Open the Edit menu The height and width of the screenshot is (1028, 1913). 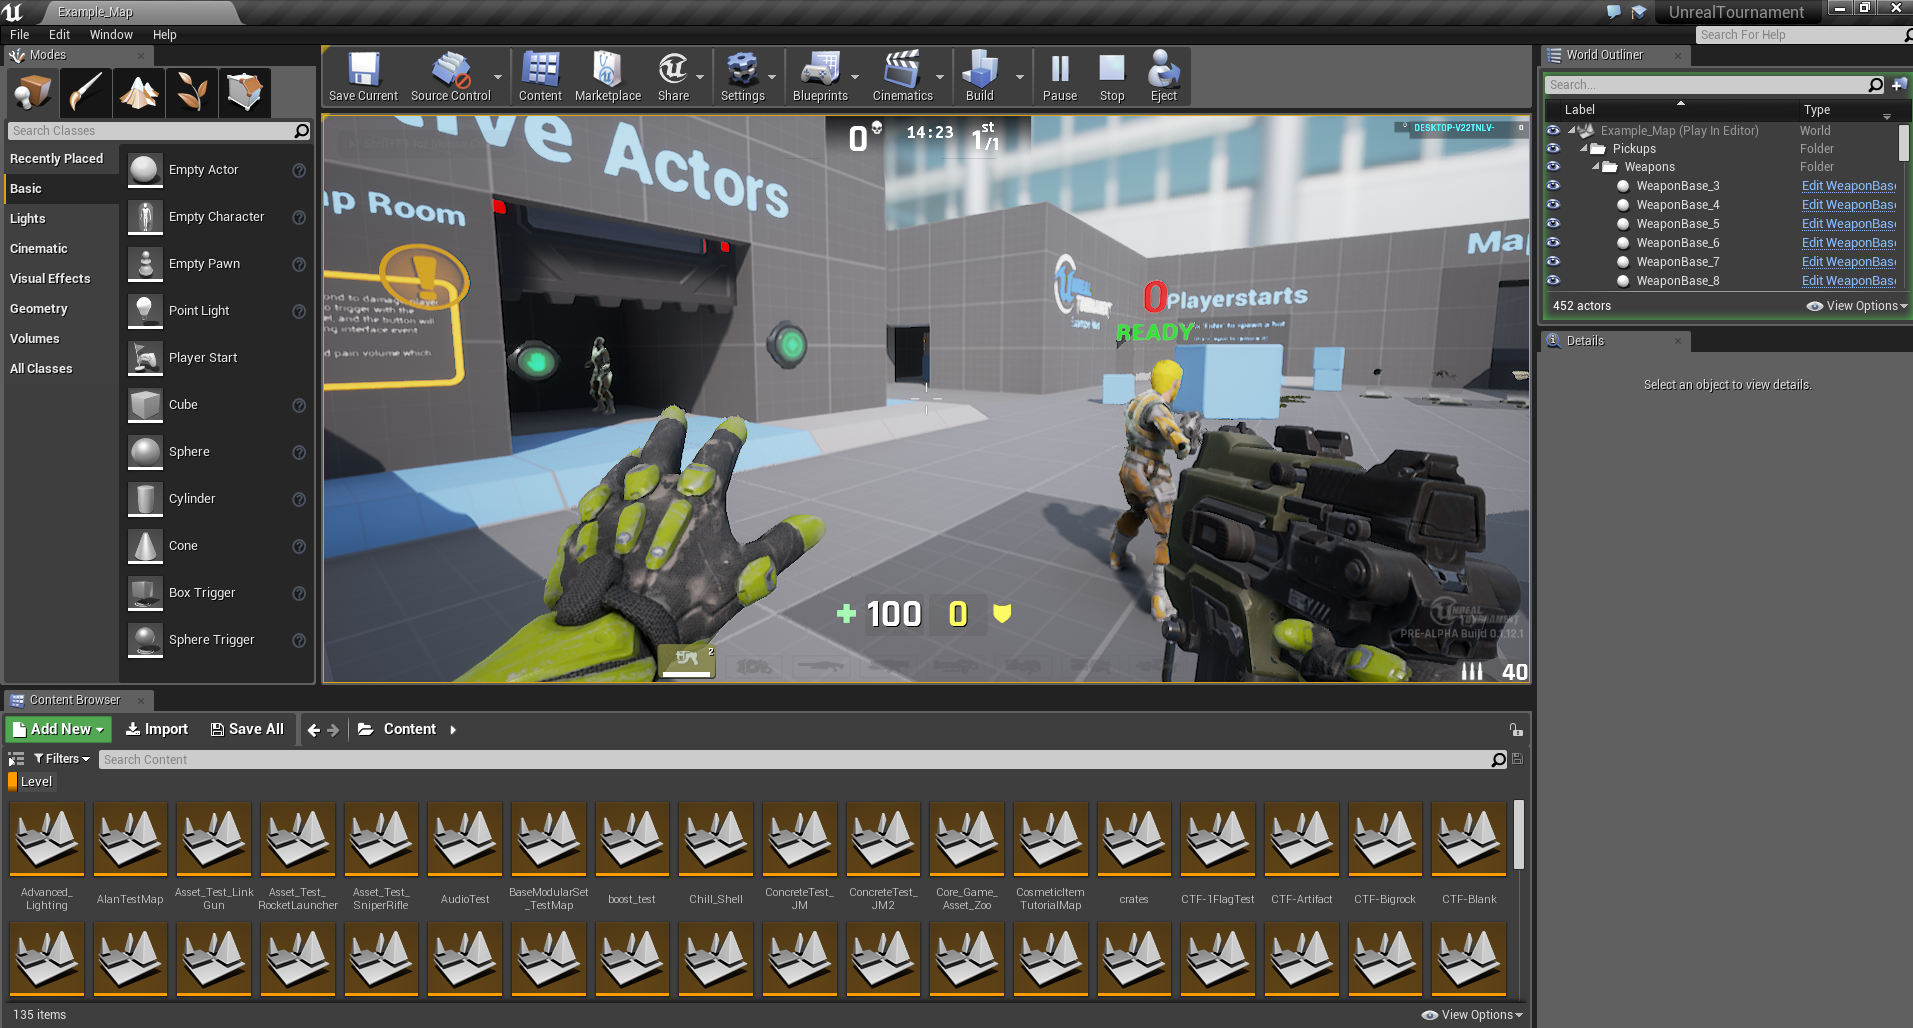pos(59,35)
